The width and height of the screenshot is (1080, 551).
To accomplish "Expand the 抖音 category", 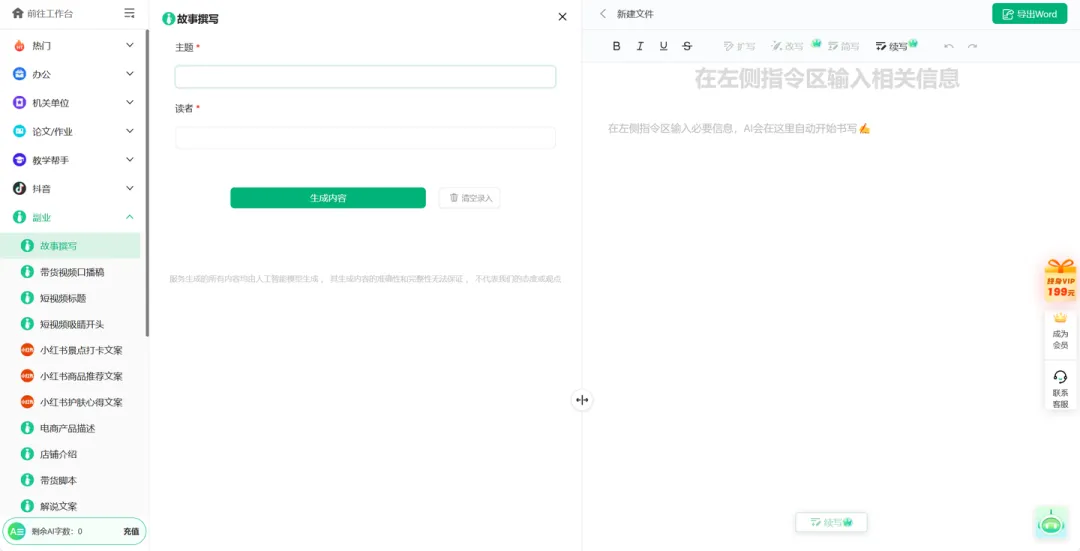I will coord(129,188).
